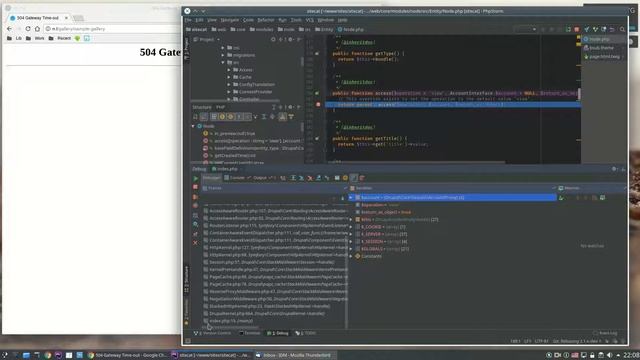Switch to the Output tab in the Debug panel
This screenshot has width=640, height=360.
tap(260, 178)
